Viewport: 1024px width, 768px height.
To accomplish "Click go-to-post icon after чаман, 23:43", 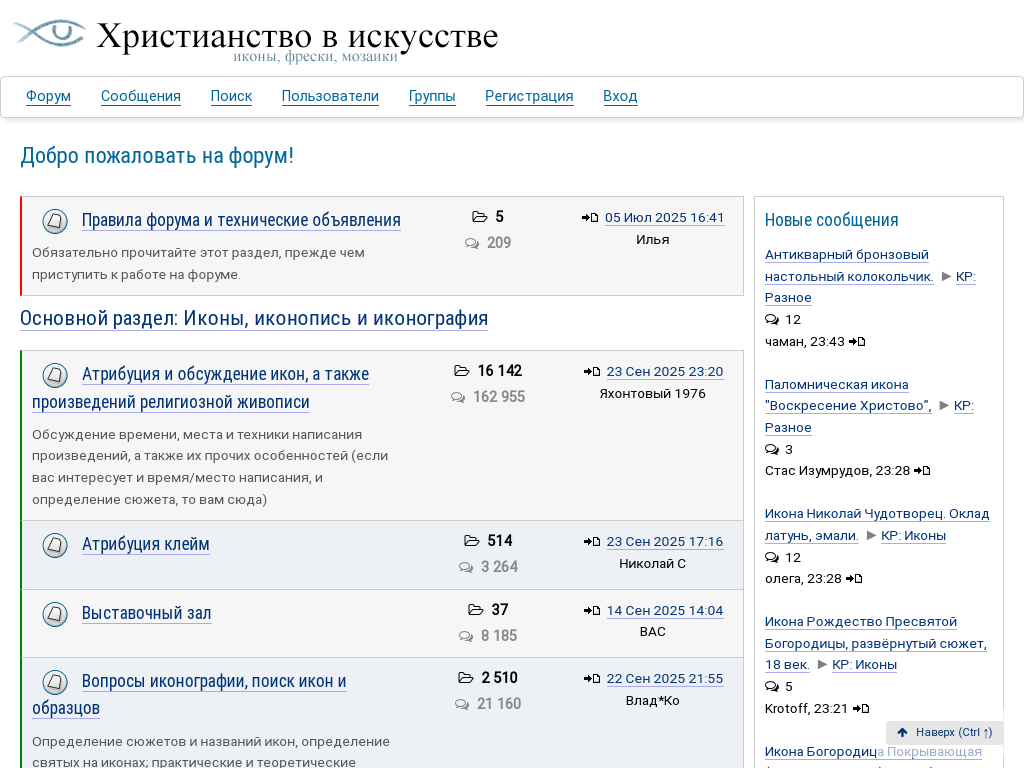I will click(857, 341).
